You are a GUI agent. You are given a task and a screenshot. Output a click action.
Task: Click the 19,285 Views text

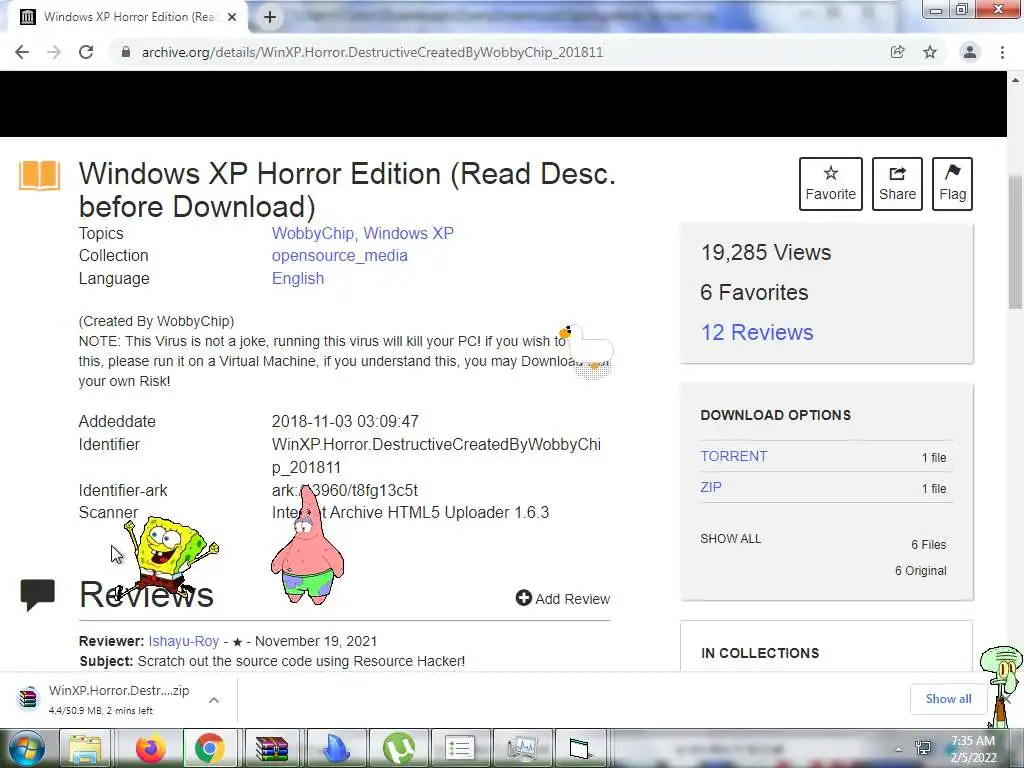[766, 253]
